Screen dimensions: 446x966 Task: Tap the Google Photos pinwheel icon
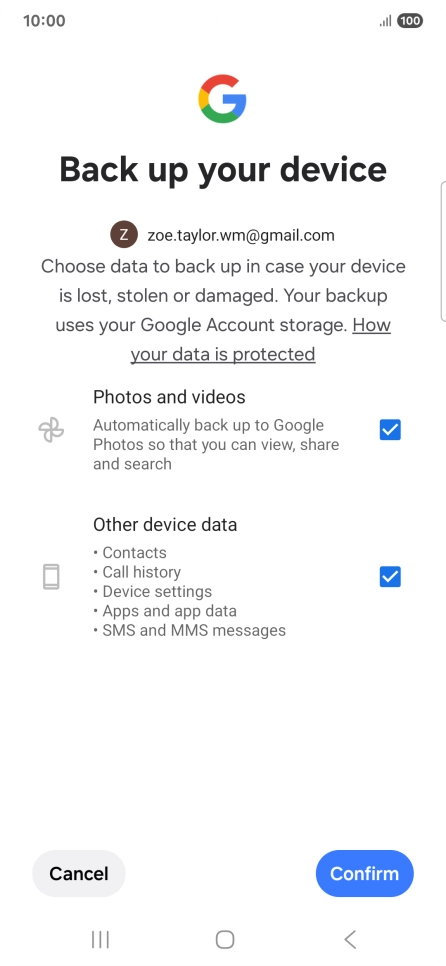(x=51, y=429)
